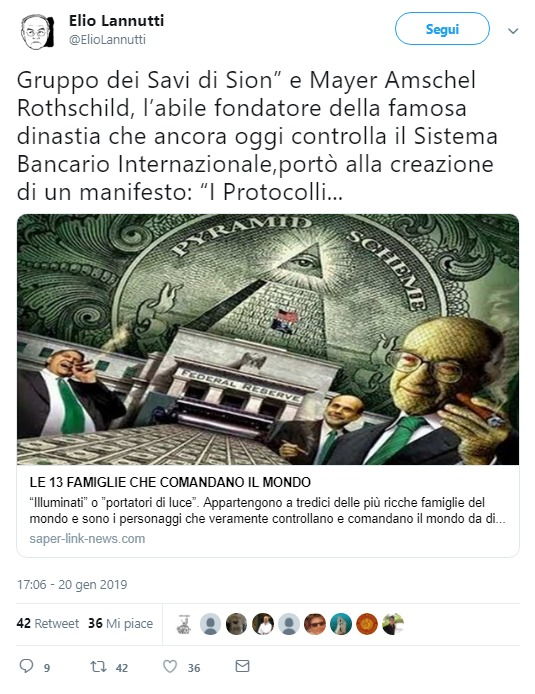Open the saper-link-news.com link
The image size is (535, 694).
pyautogui.click(x=87, y=539)
